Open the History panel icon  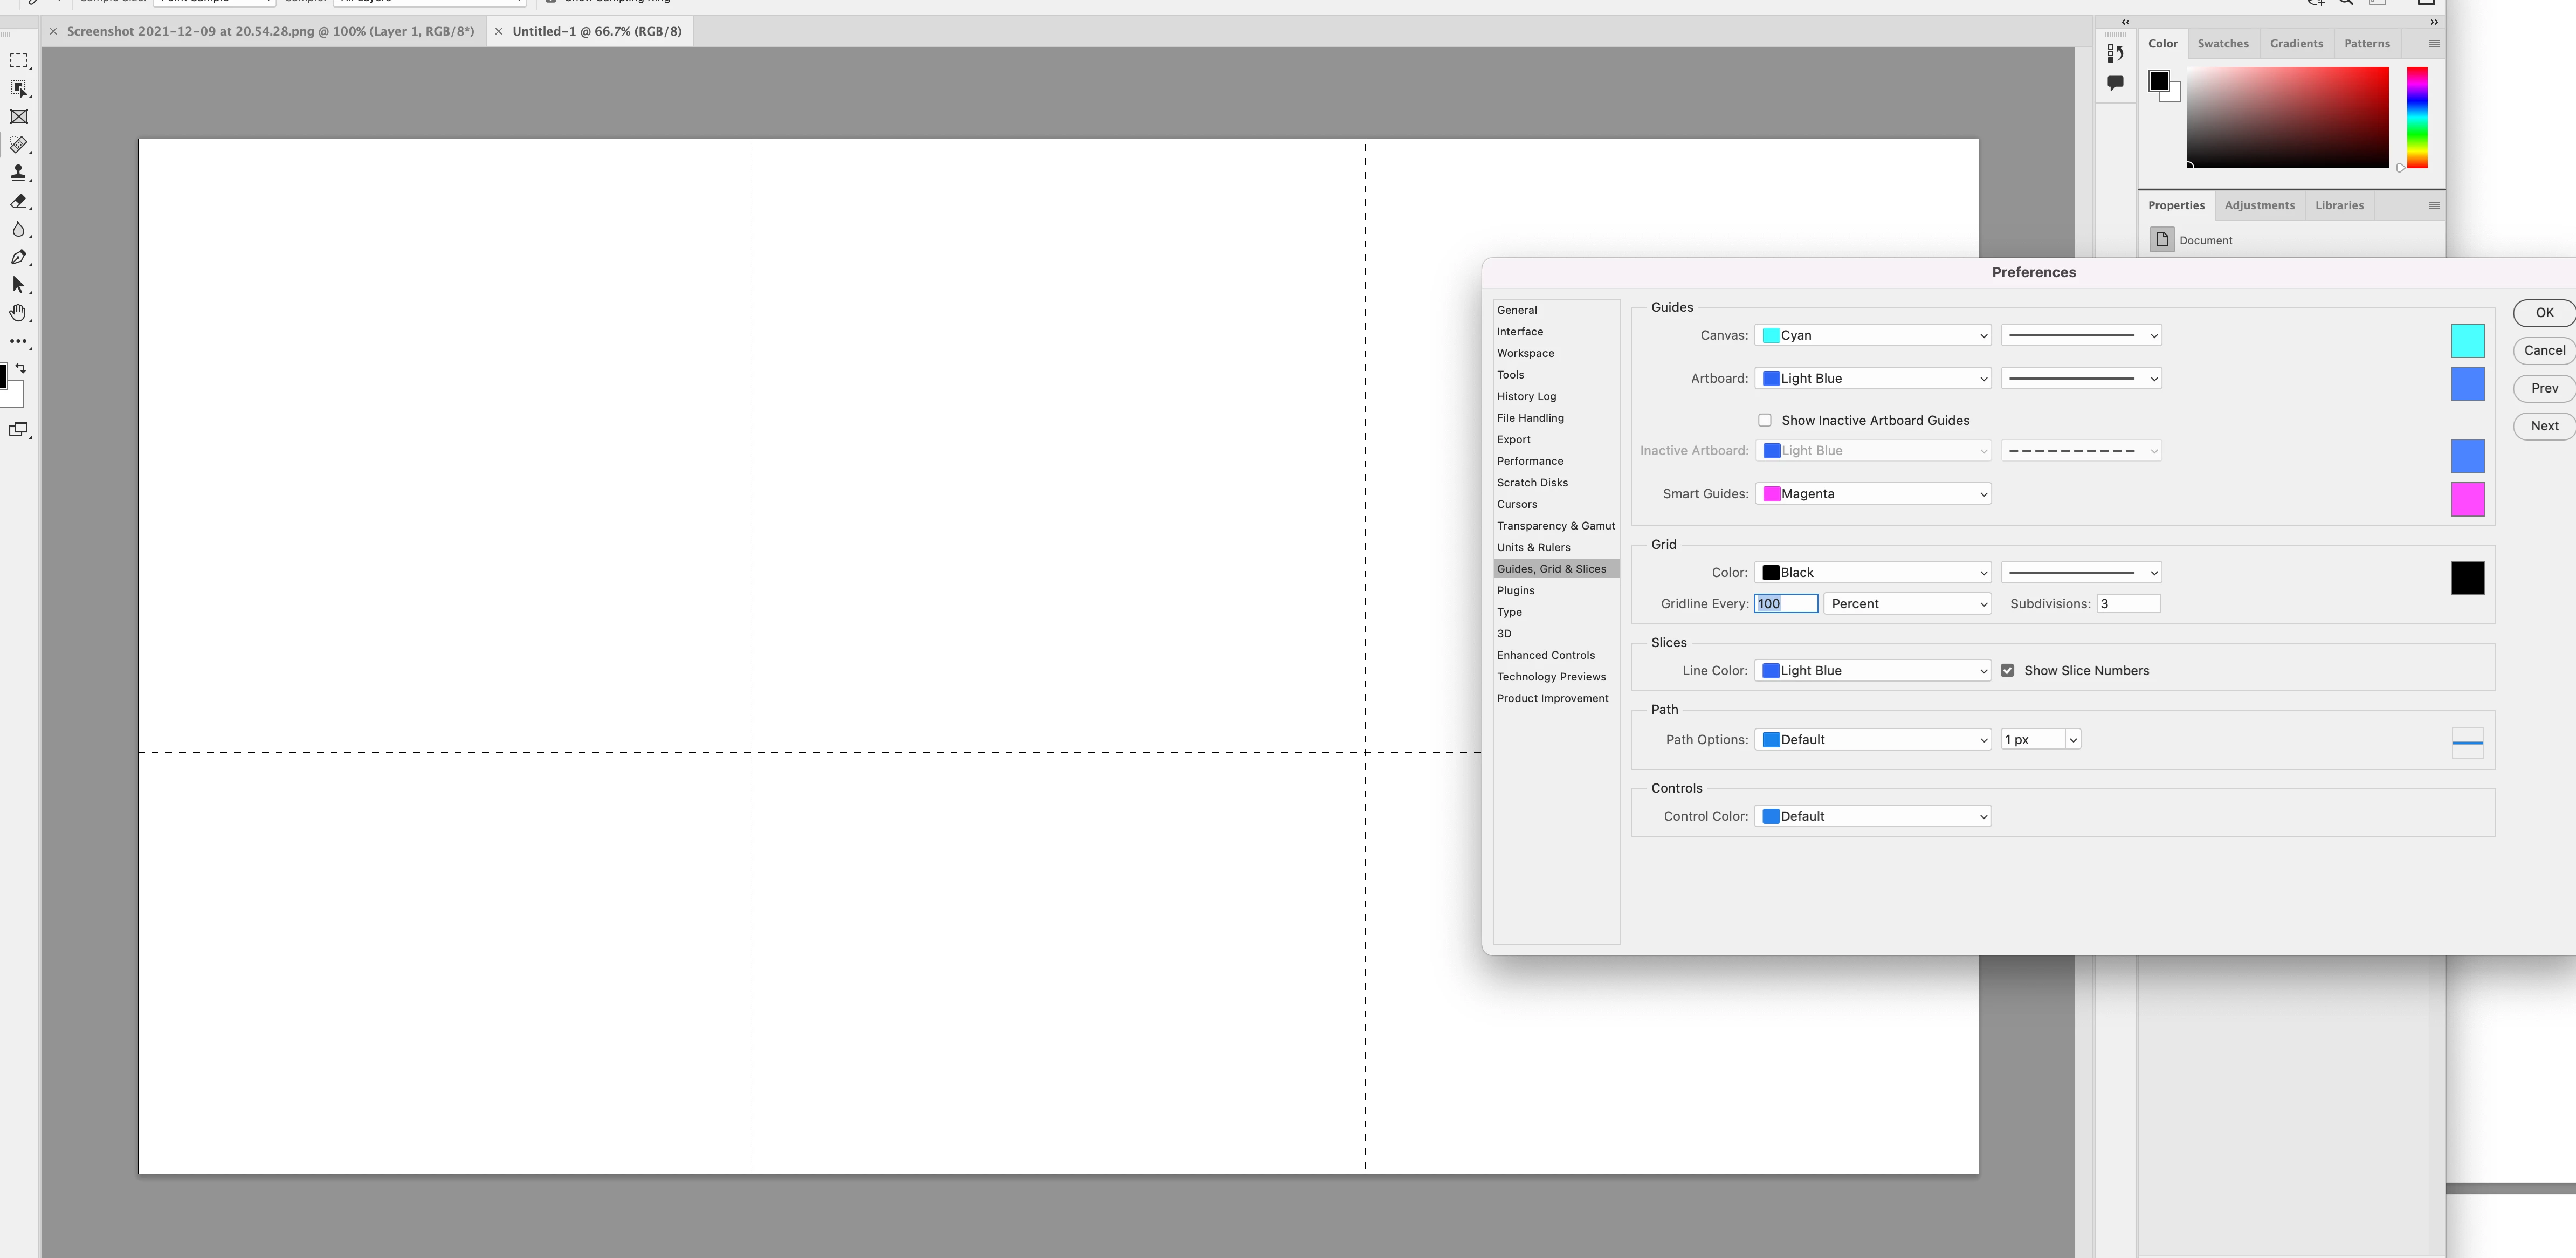click(2115, 54)
